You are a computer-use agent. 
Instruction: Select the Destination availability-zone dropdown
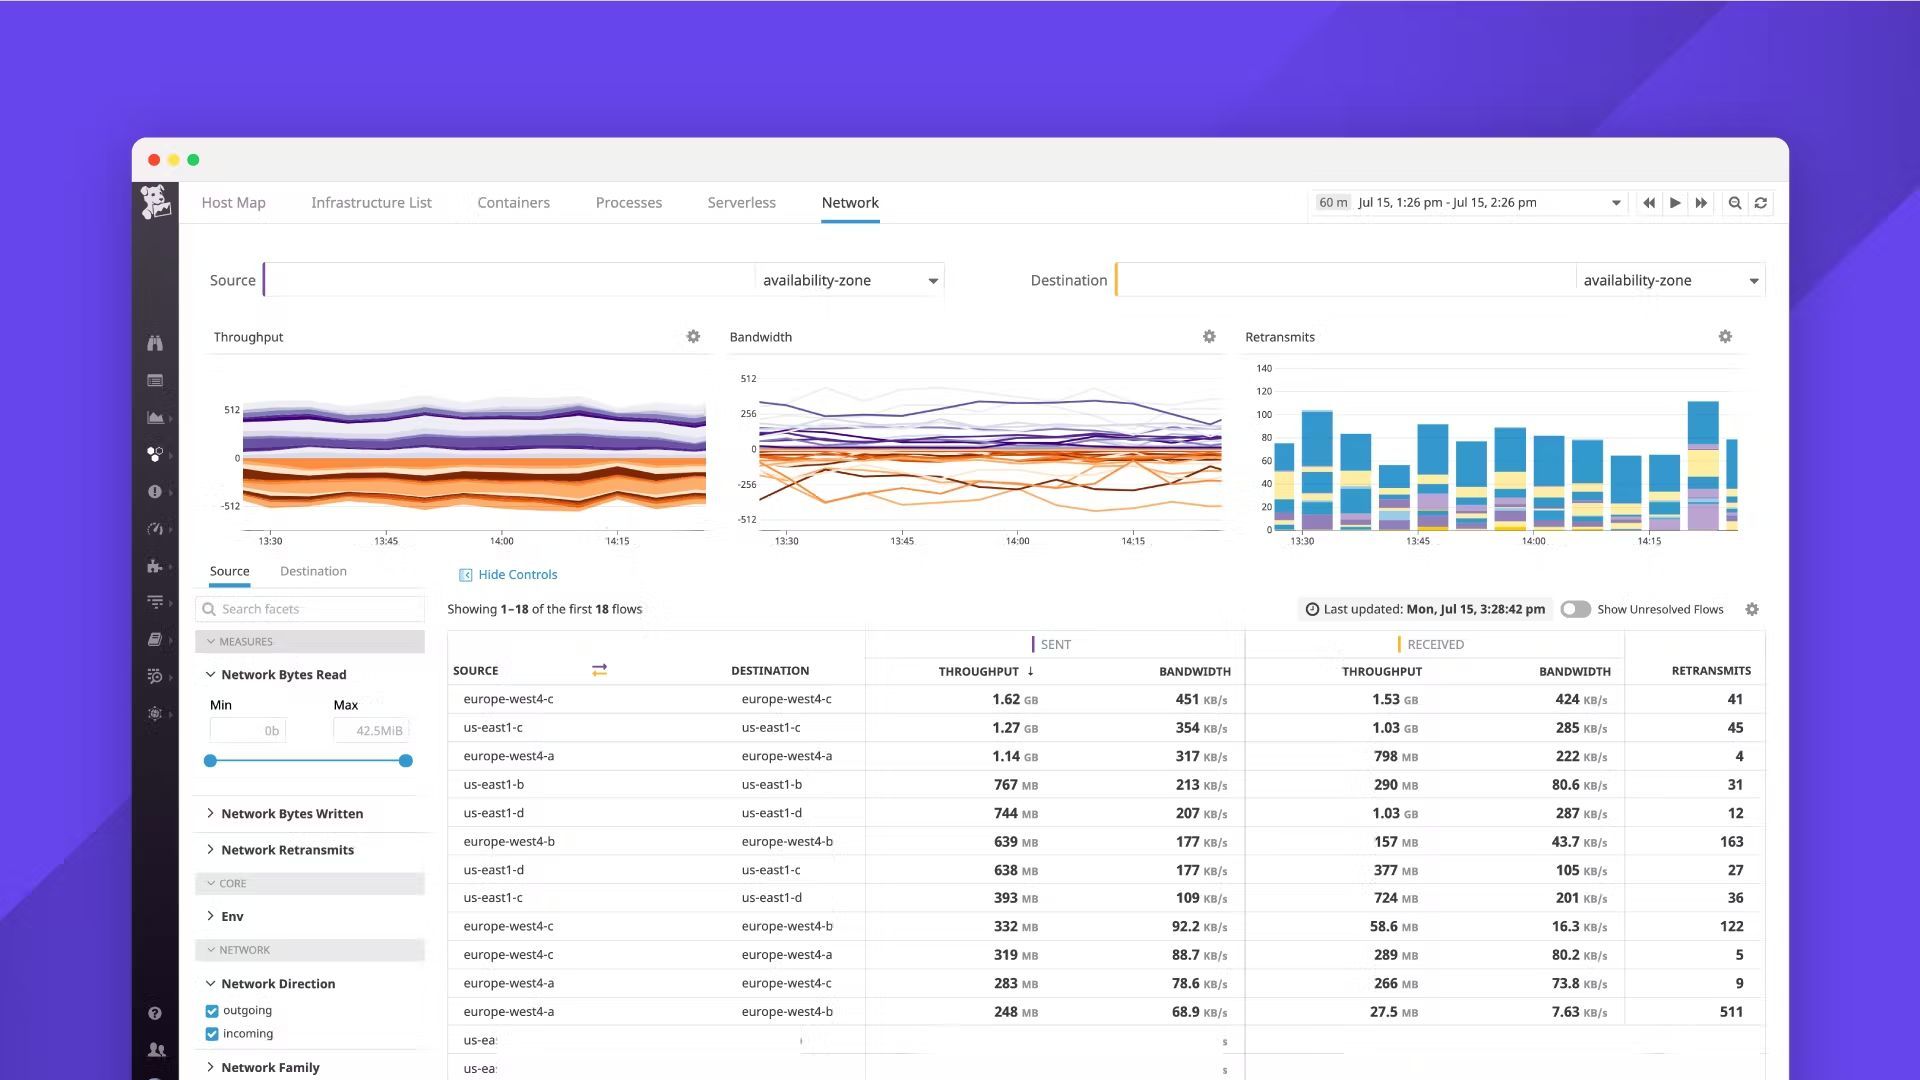click(x=1667, y=280)
